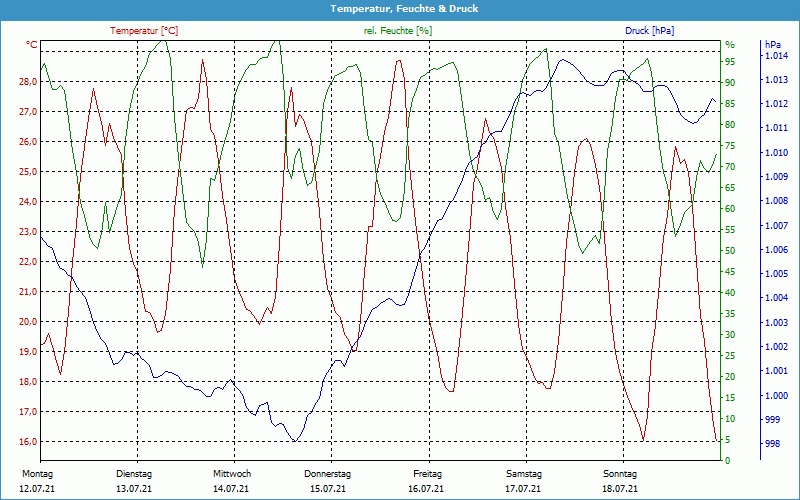
Task: Click the green "75" humidity axis value
Action: [730, 145]
